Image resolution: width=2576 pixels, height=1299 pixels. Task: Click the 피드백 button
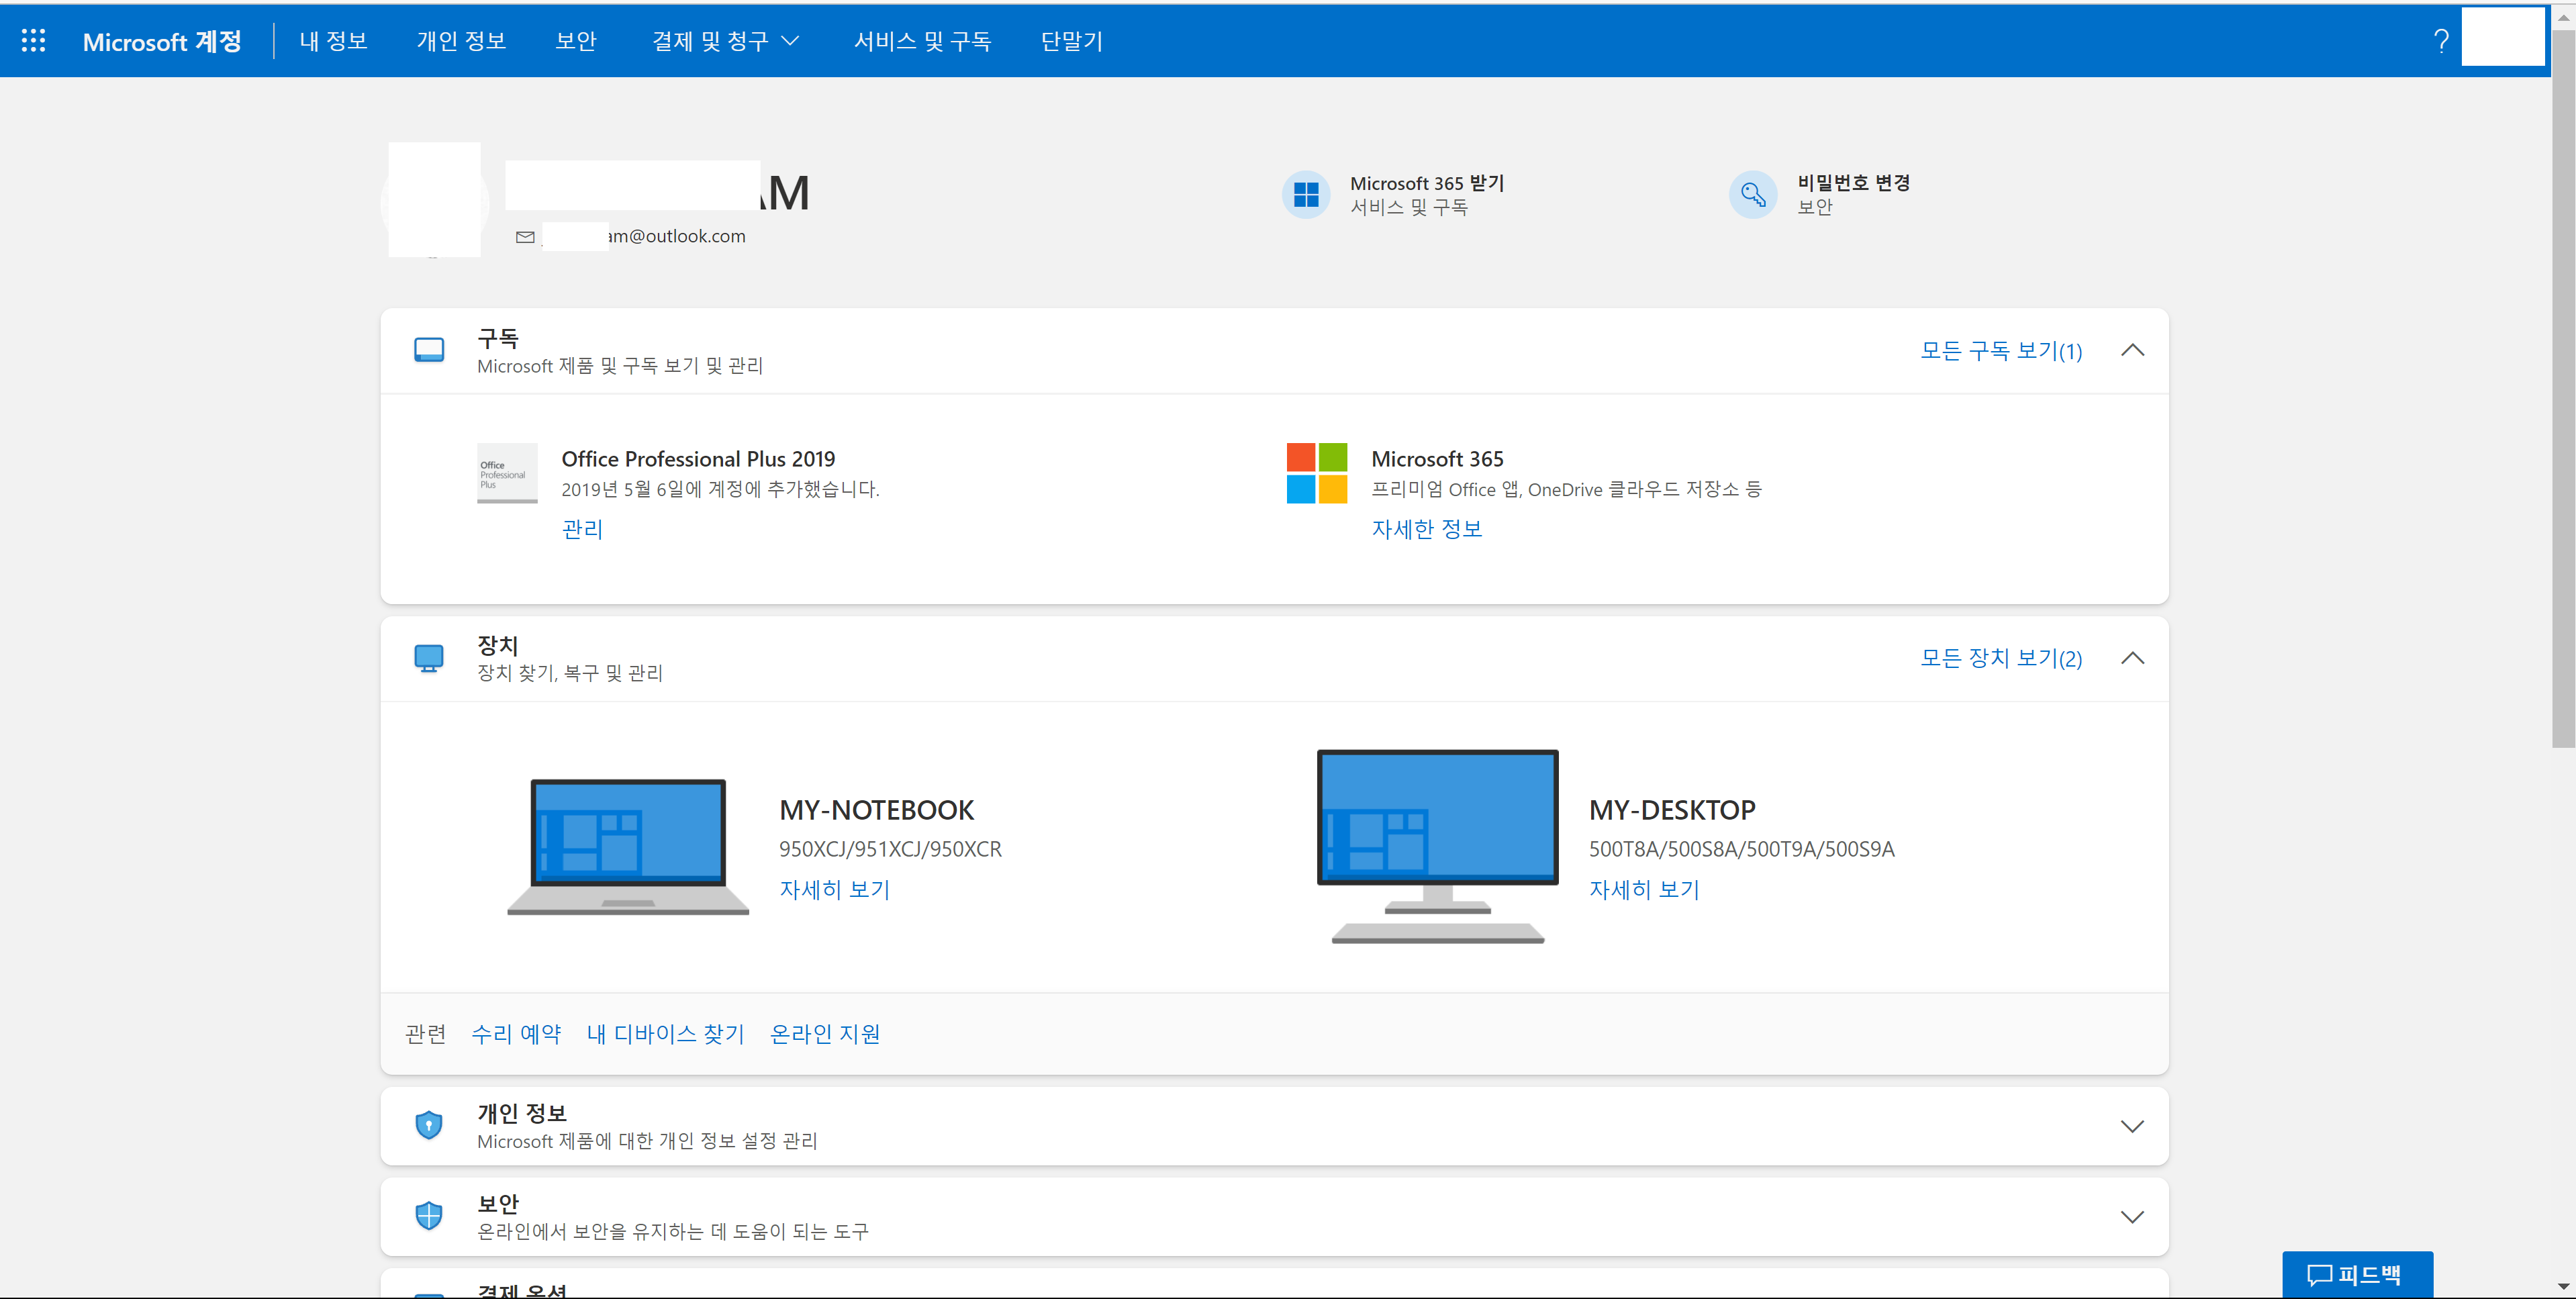coord(2357,1274)
